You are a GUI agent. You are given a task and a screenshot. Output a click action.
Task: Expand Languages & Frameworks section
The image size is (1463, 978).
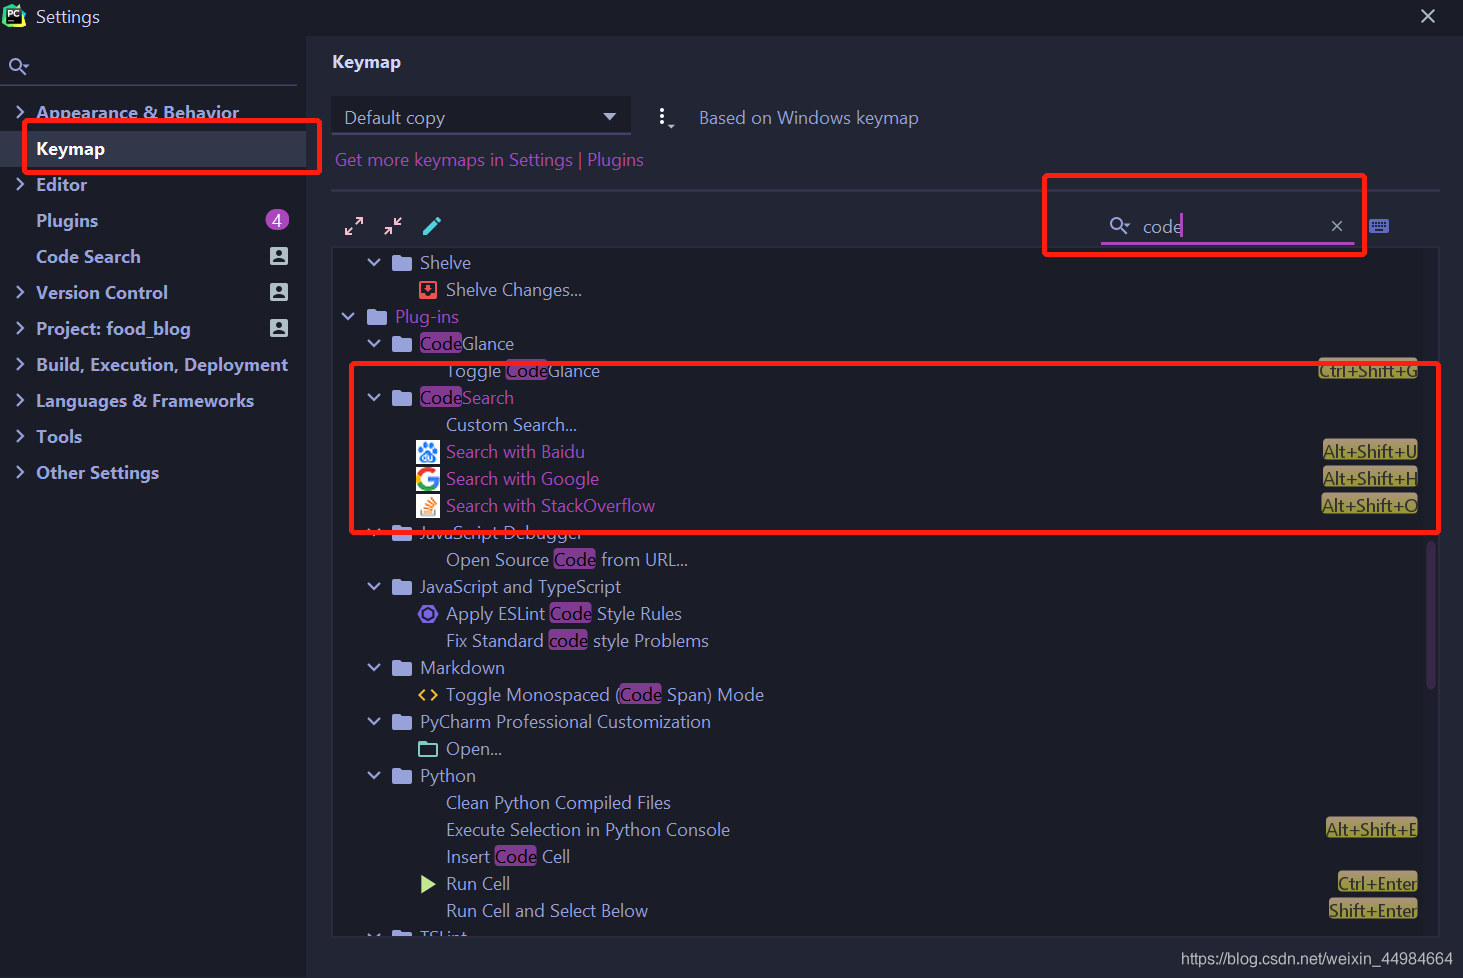[x=20, y=400]
